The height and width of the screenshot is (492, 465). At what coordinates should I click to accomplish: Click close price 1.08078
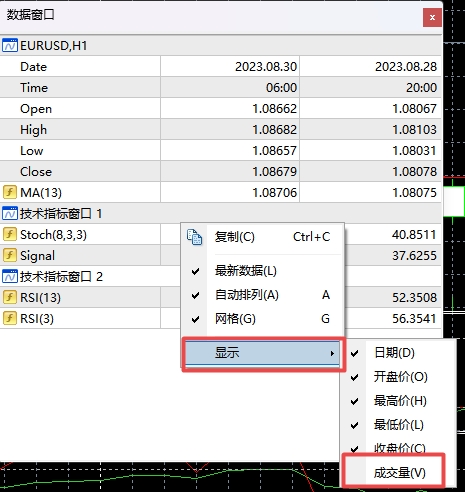coord(414,172)
